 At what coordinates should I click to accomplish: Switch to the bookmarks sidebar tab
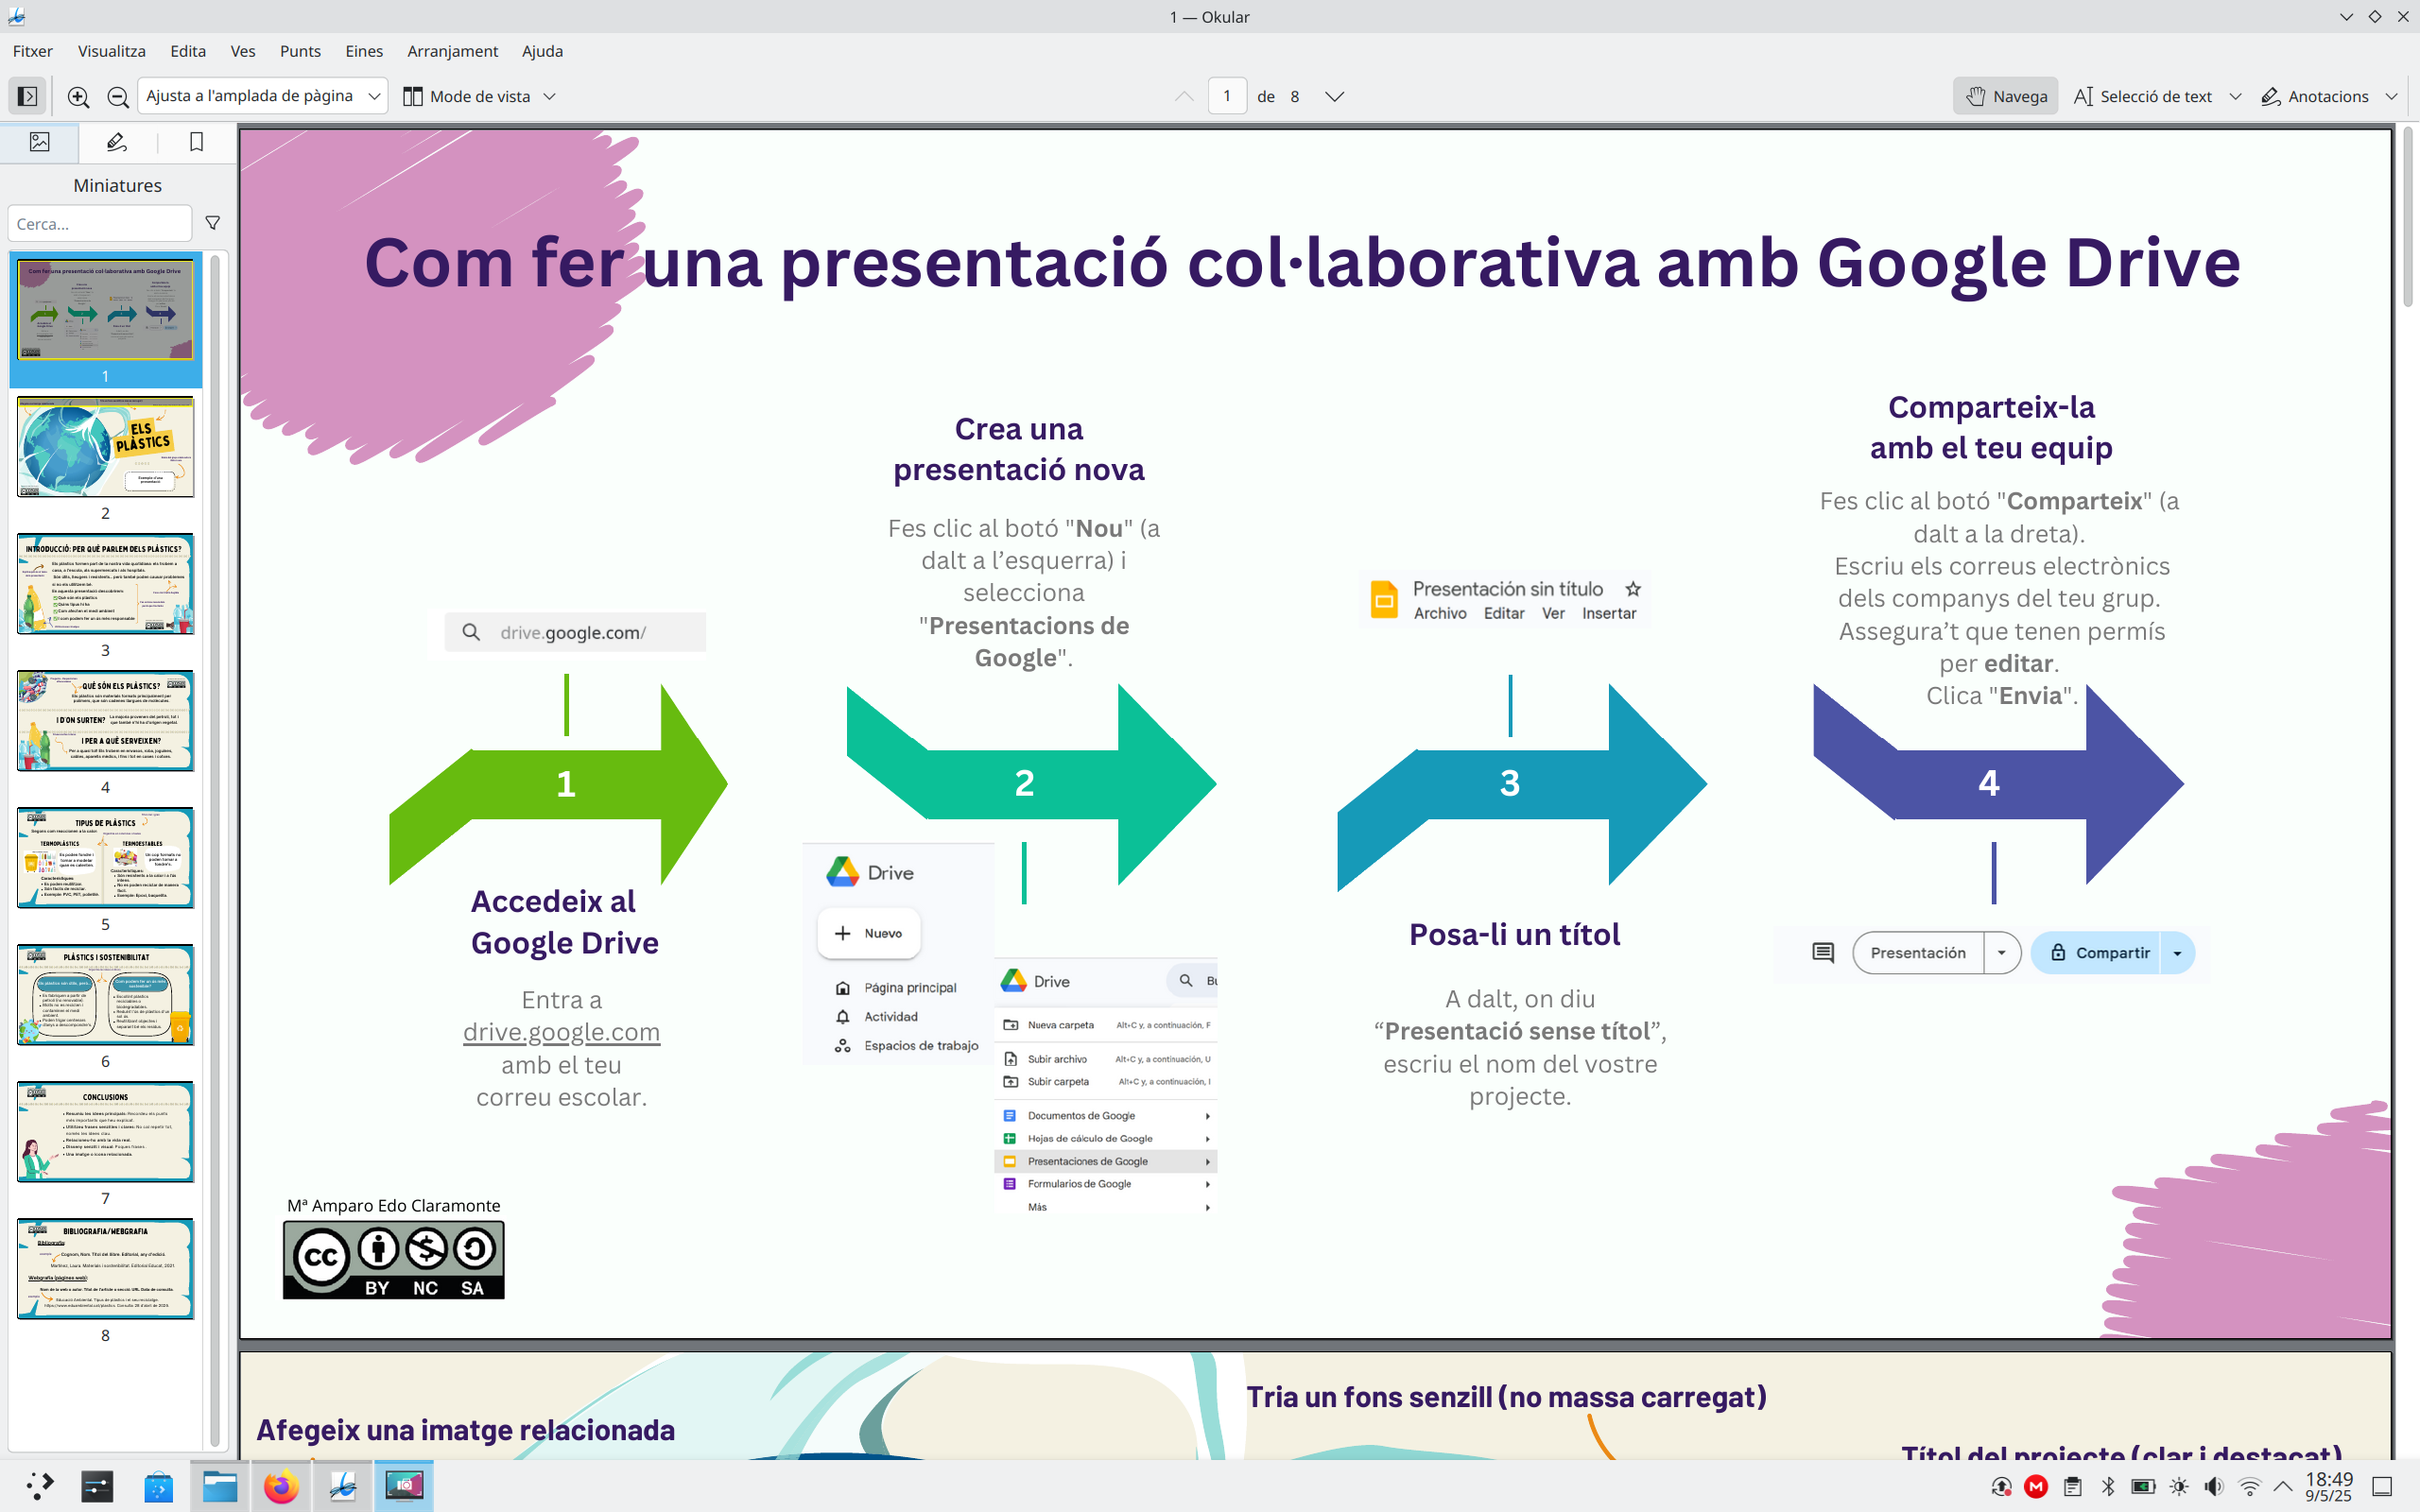coord(196,142)
